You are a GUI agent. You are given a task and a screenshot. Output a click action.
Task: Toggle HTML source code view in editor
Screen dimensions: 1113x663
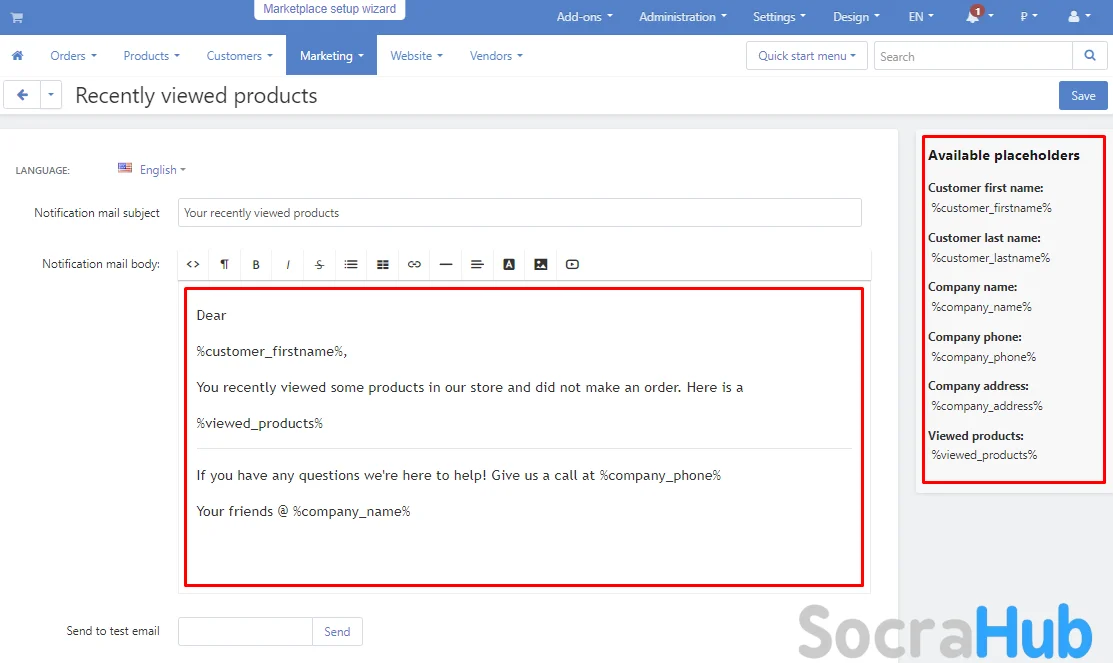click(193, 264)
